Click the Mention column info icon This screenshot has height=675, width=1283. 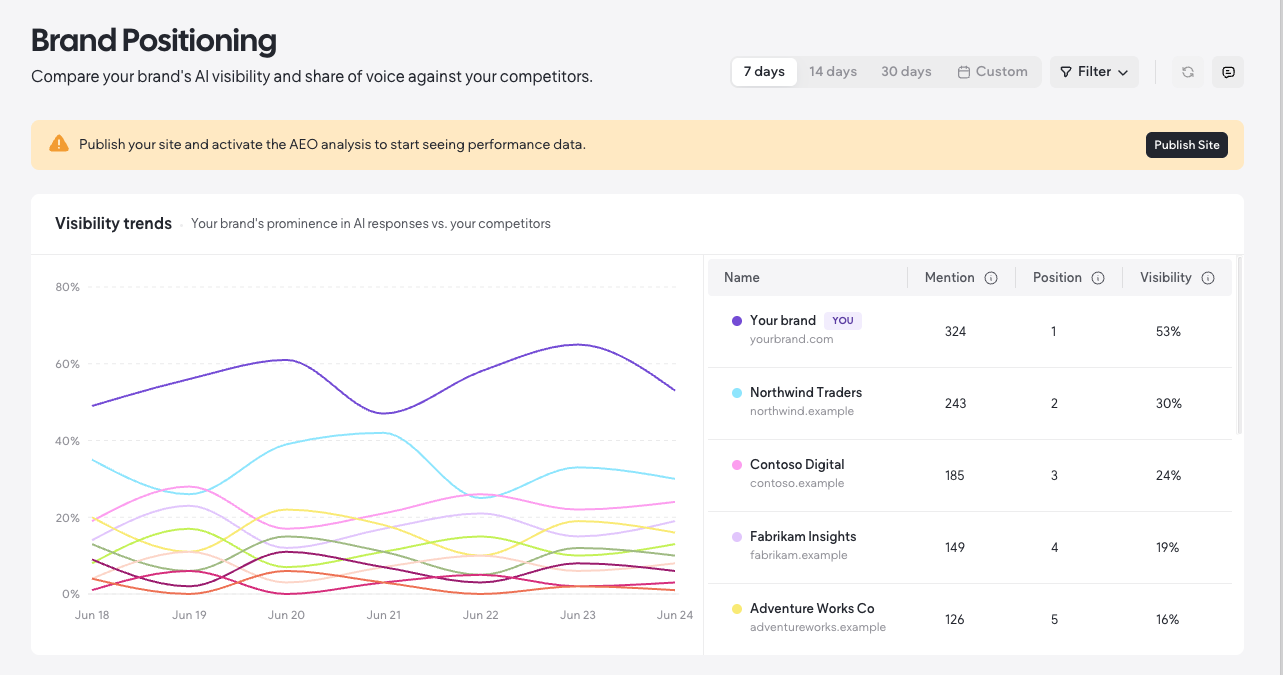(991, 278)
